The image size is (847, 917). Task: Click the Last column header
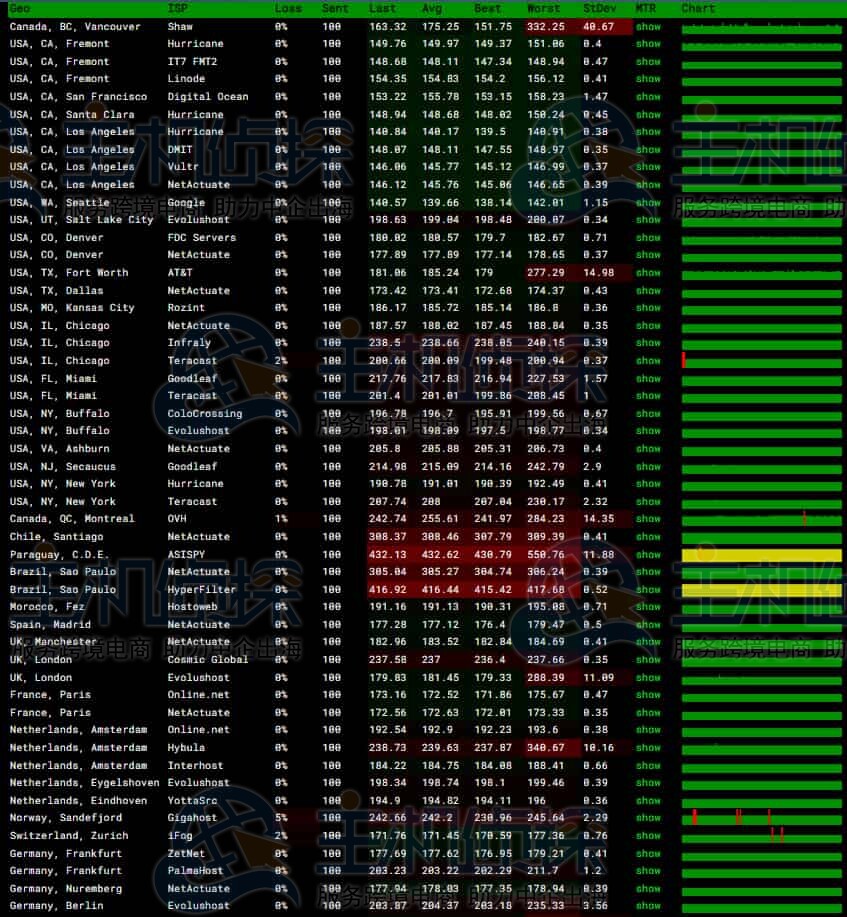[383, 9]
